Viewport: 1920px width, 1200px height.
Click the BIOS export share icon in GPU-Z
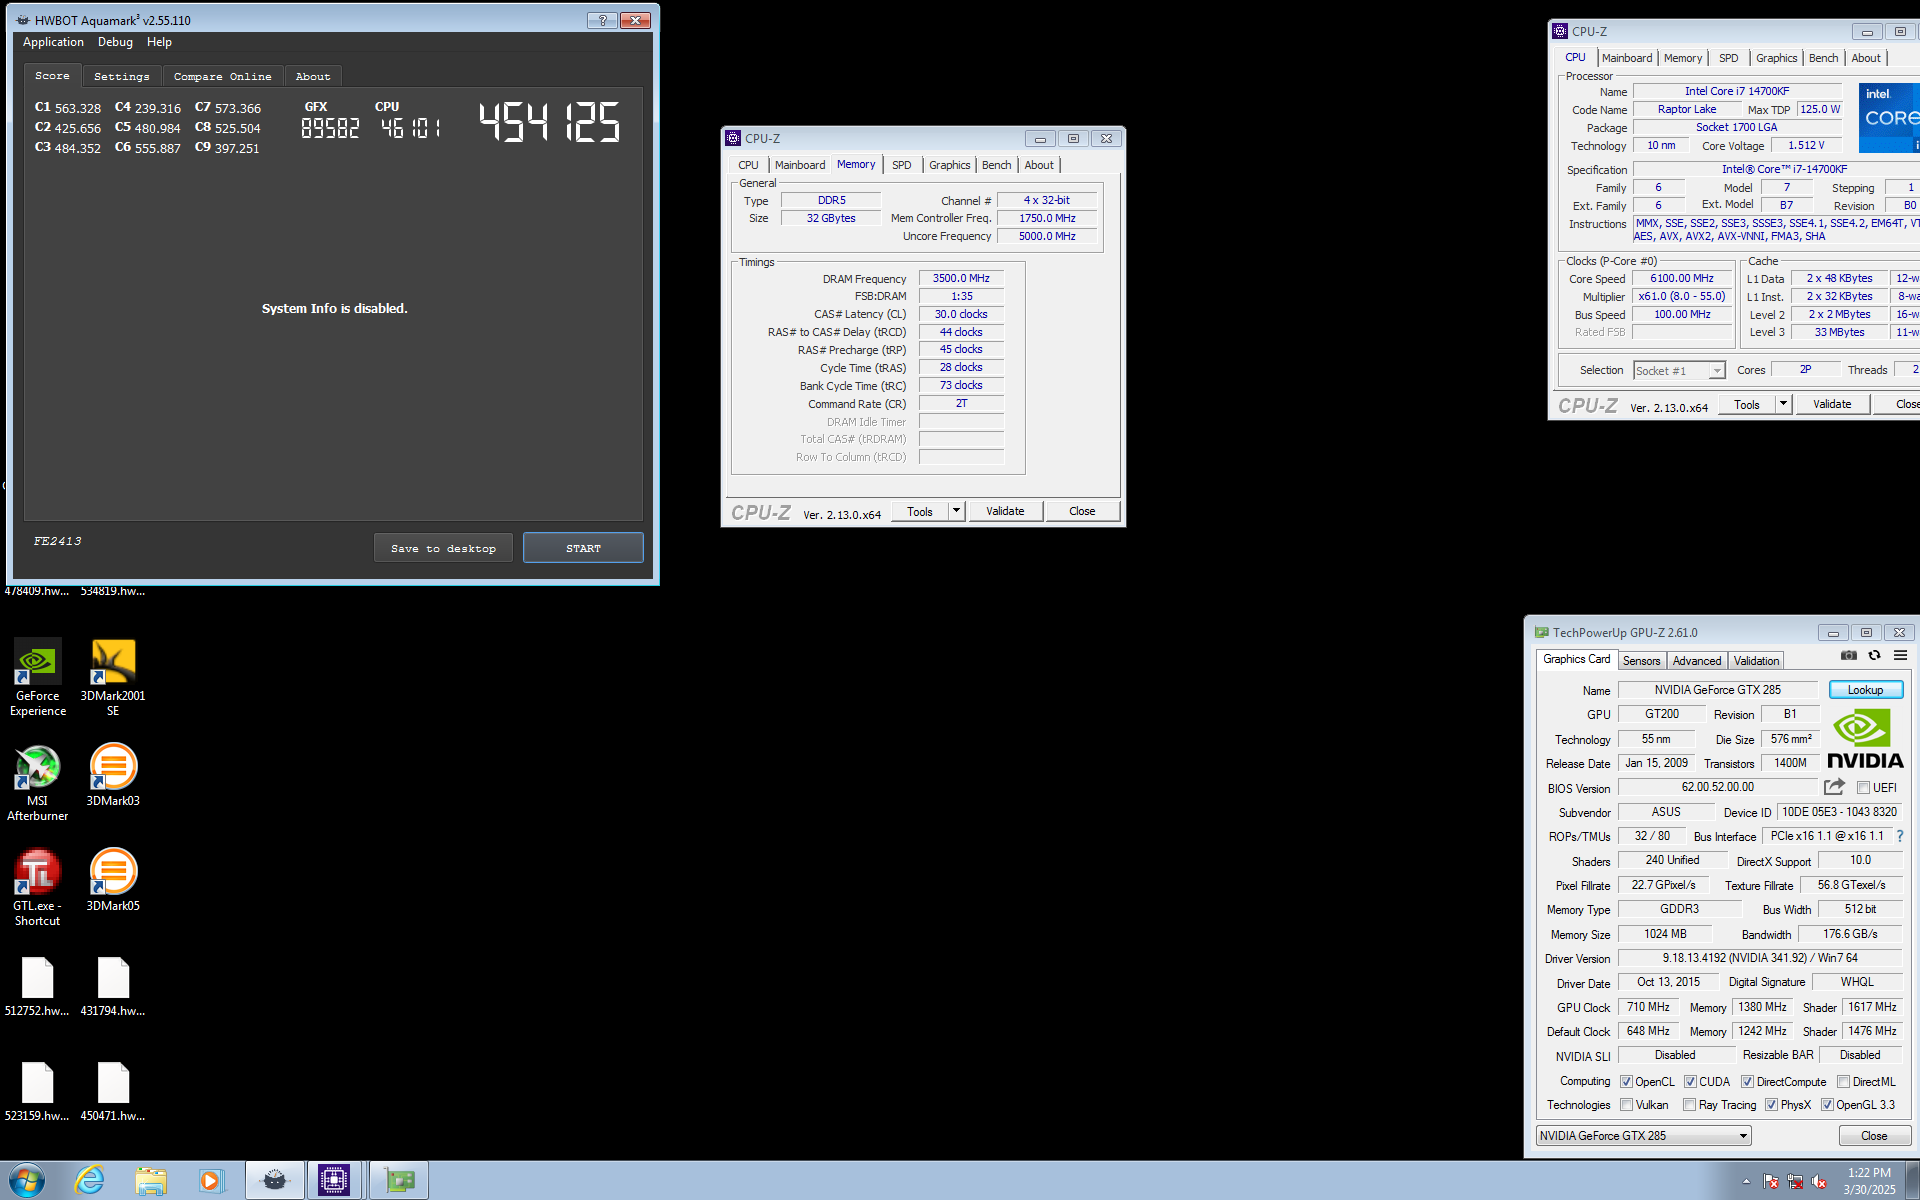(1834, 787)
